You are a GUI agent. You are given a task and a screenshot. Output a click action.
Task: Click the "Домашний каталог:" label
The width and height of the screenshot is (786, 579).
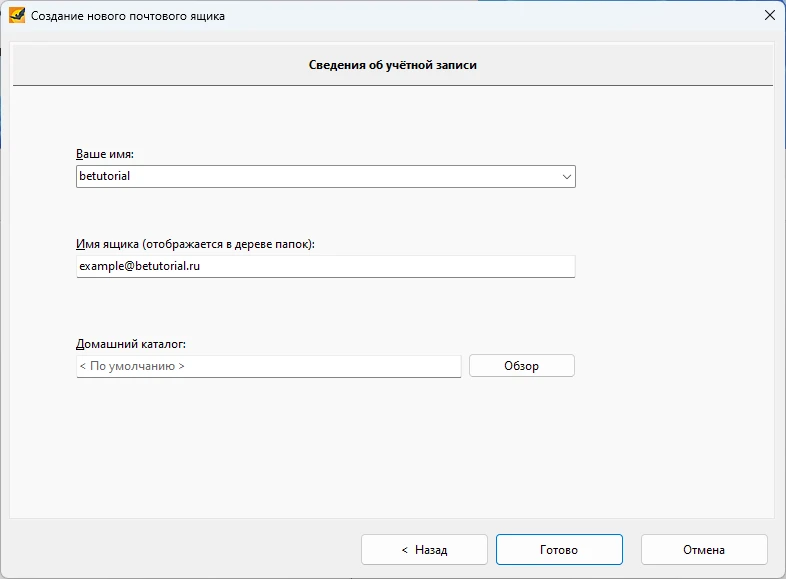(131, 344)
